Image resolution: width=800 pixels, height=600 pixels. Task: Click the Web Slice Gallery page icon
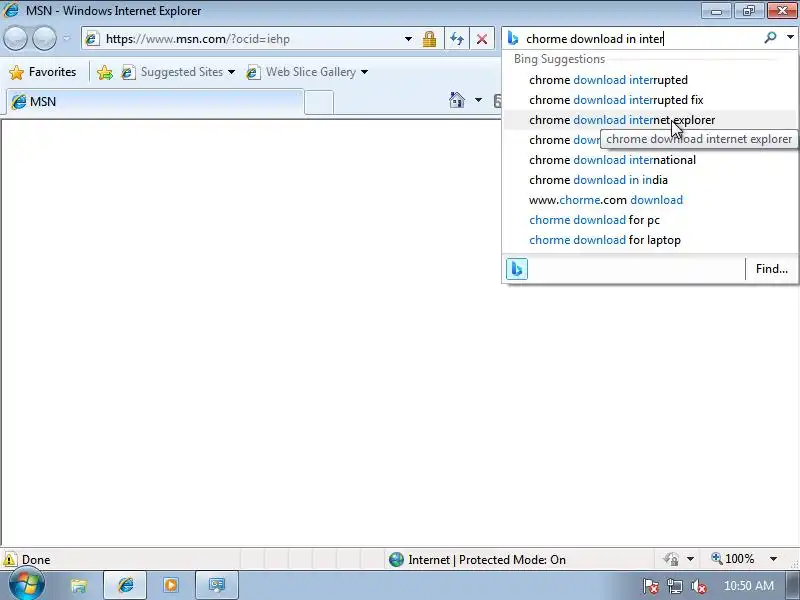click(x=253, y=72)
